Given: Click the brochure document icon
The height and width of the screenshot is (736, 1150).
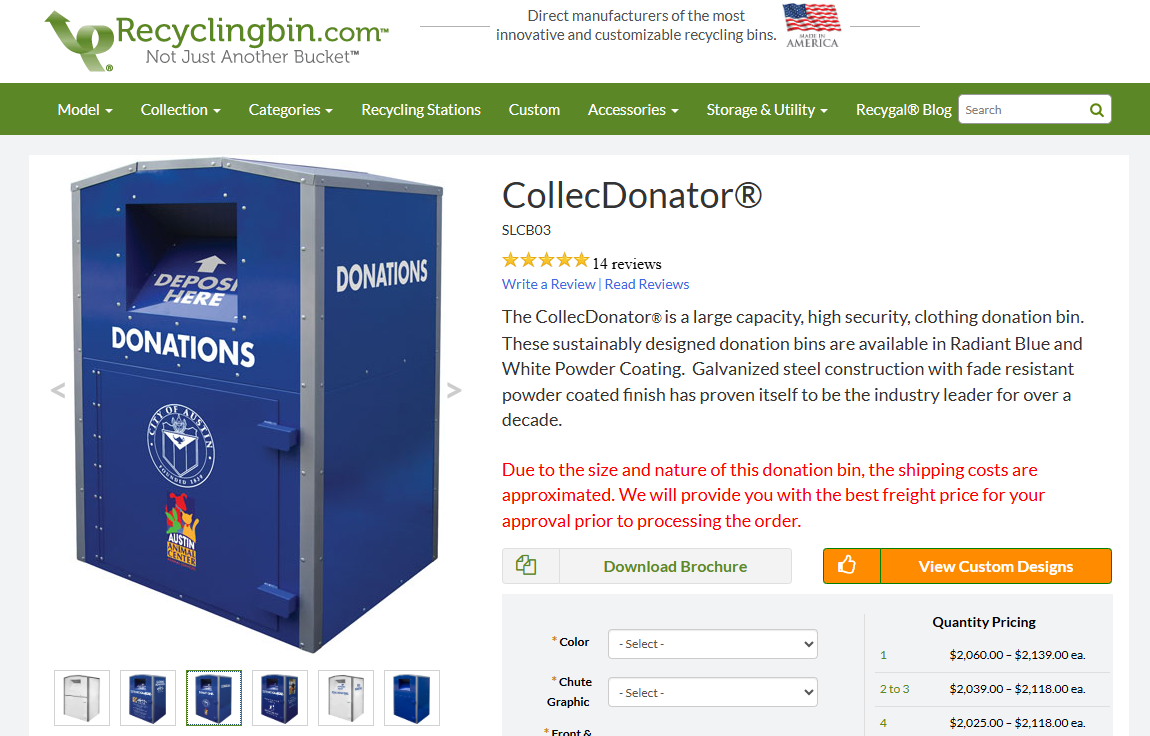Looking at the screenshot, I should coord(526,565).
